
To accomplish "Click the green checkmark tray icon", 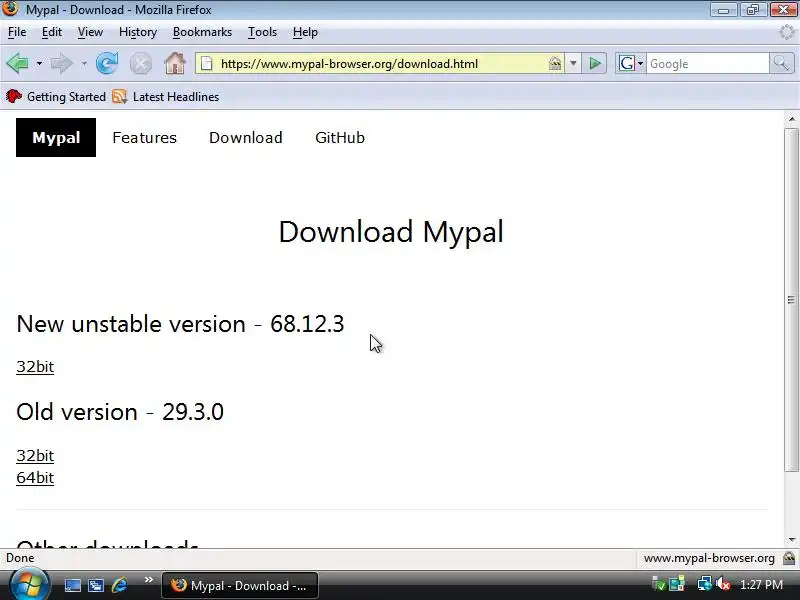I will 659,583.
